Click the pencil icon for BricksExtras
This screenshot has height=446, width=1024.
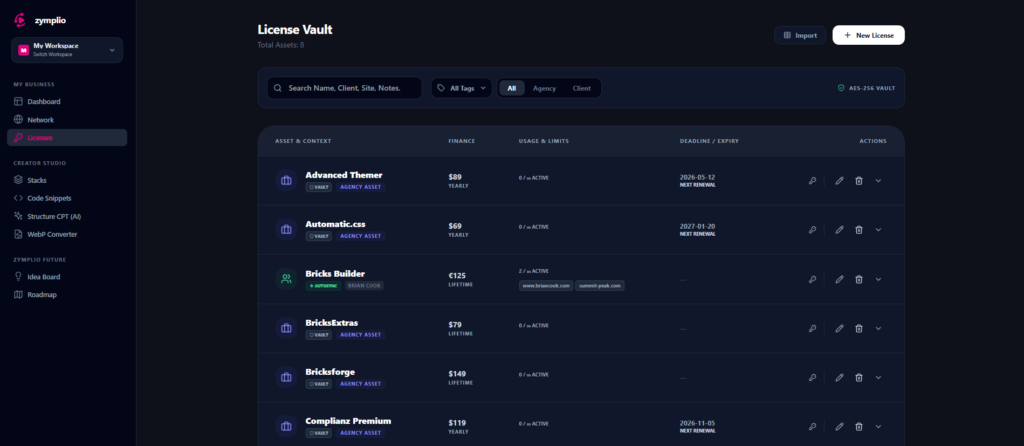pyautogui.click(x=839, y=328)
